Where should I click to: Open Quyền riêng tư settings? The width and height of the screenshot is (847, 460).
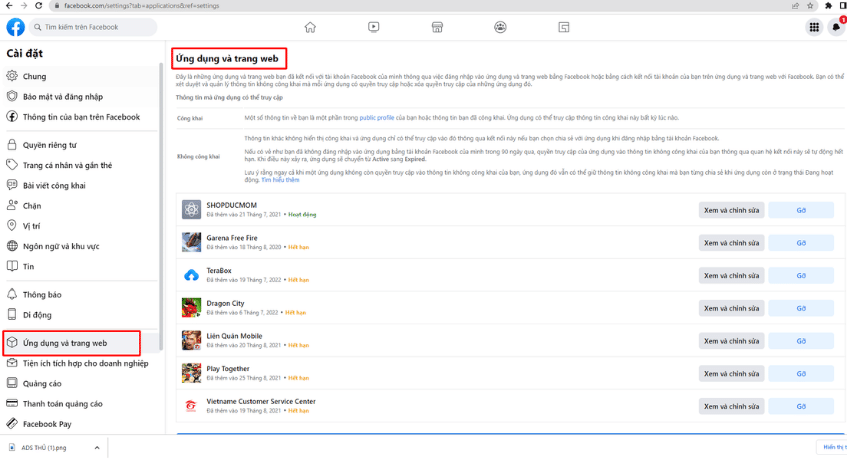click(x=81, y=145)
